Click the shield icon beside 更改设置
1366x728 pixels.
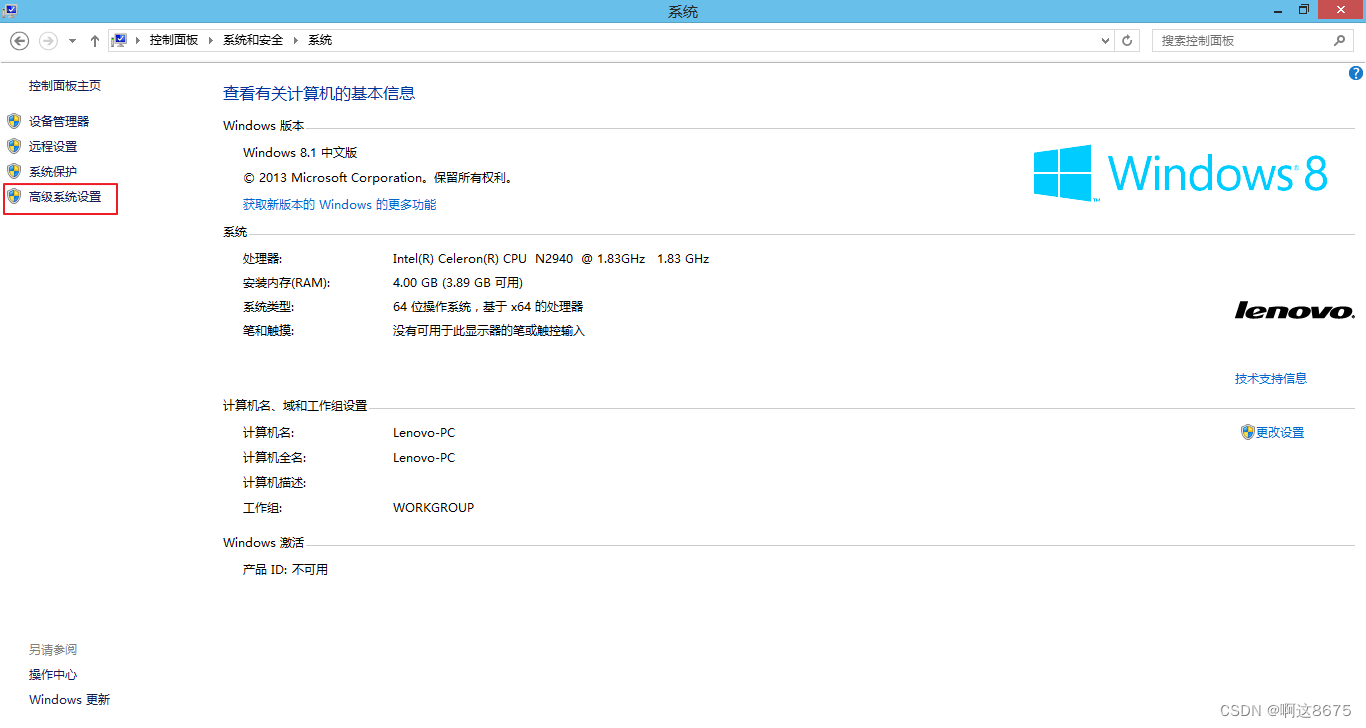(1247, 432)
